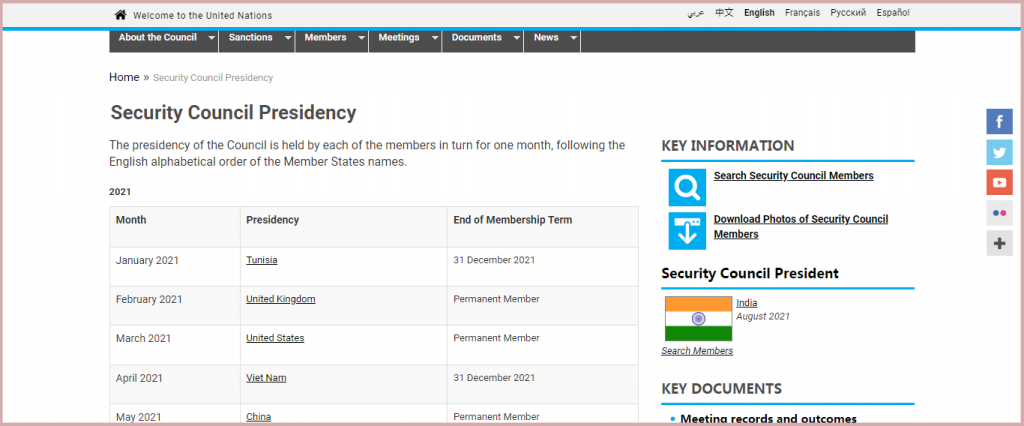Click Permanent Member in United States row

point(496,338)
